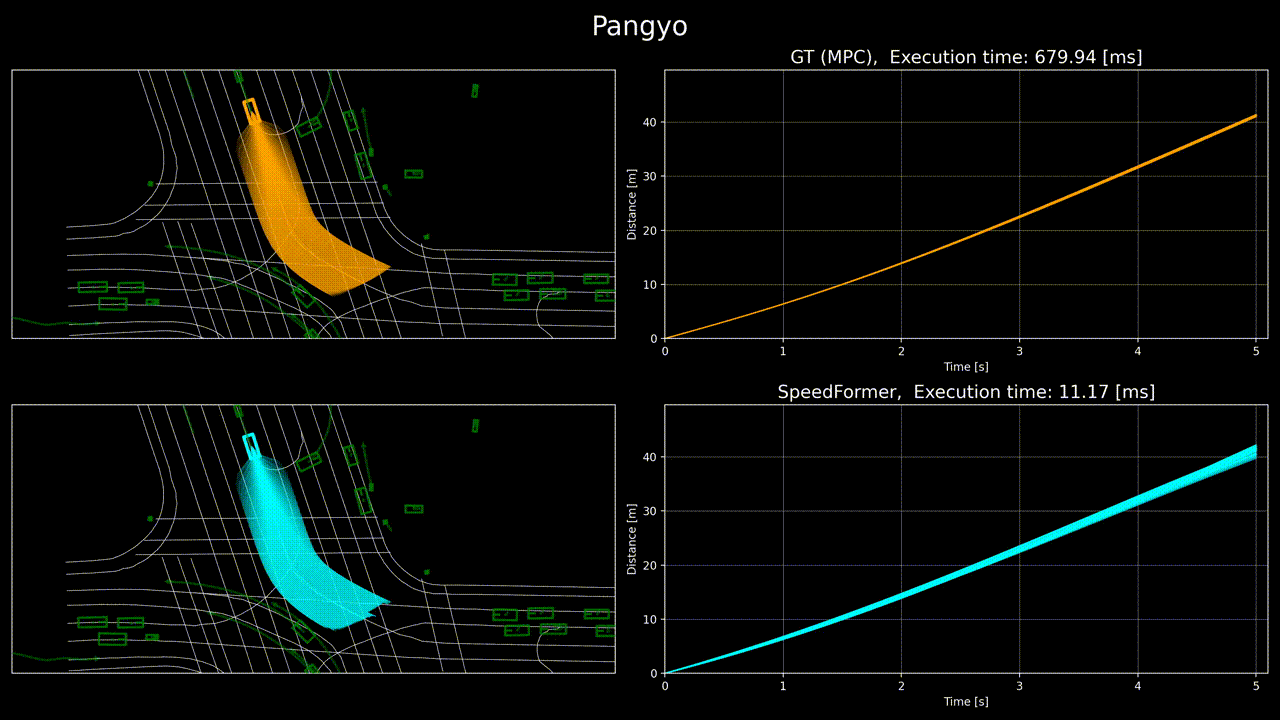Screen dimensions: 1280x720
Task: Select the orange ego vehicle box
Action: [251, 111]
